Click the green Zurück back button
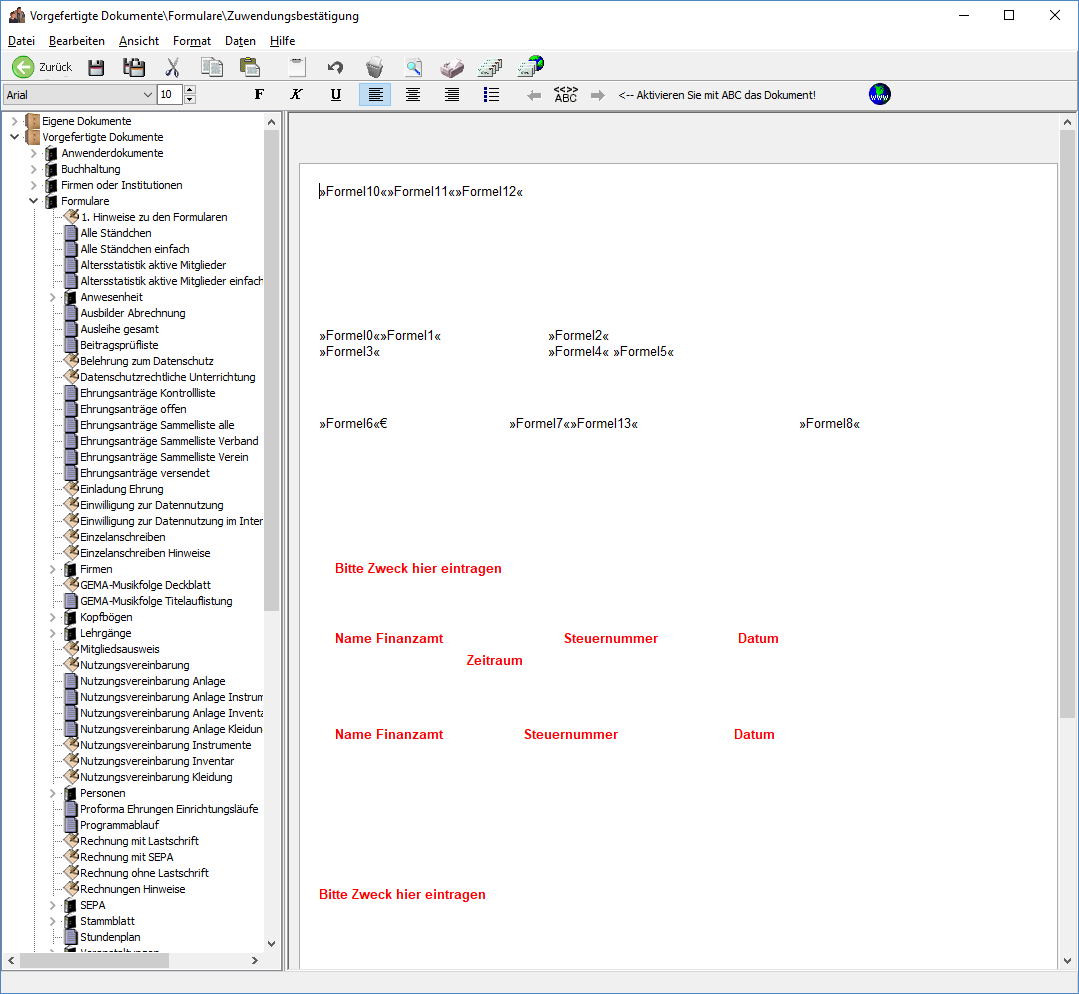Screen dimensions: 1079x994 point(41,67)
